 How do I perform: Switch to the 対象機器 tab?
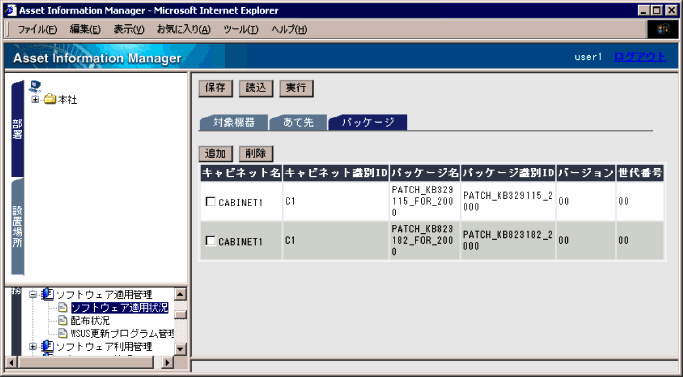click(234, 122)
